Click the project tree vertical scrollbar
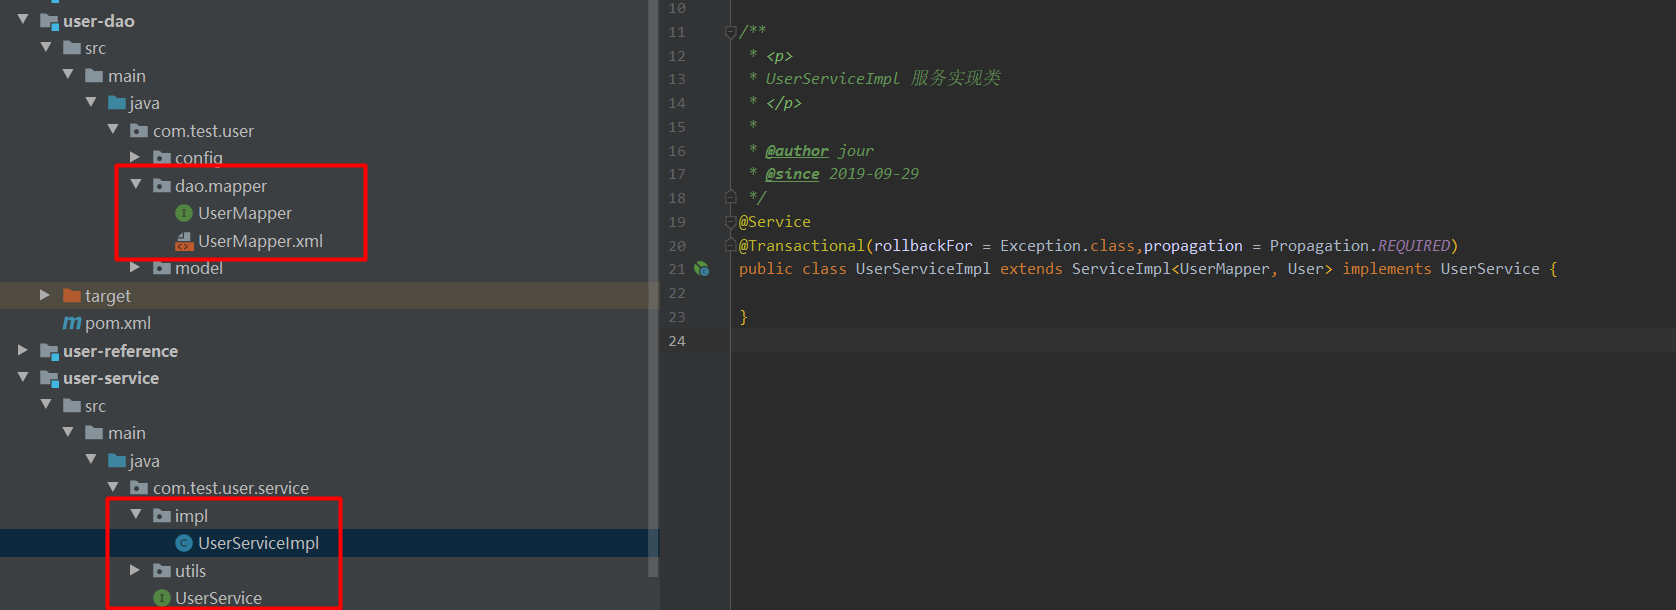Image resolution: width=1676 pixels, height=610 pixels. [x=653, y=288]
